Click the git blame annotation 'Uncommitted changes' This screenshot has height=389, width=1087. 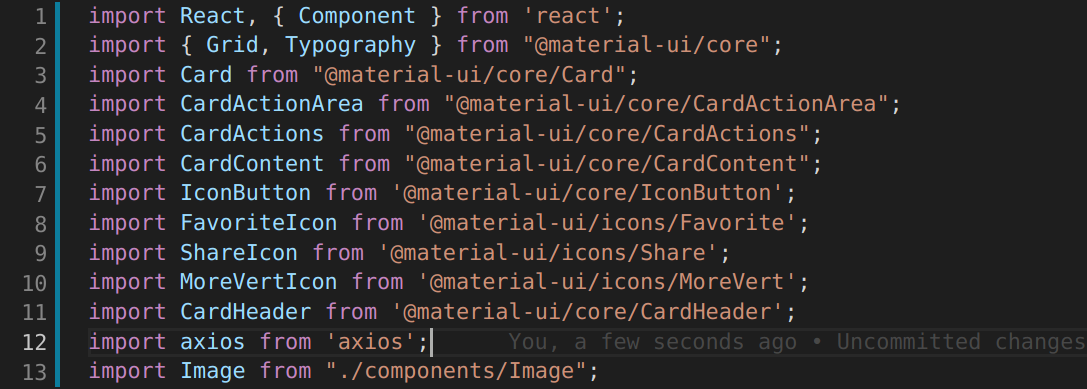pos(962,342)
